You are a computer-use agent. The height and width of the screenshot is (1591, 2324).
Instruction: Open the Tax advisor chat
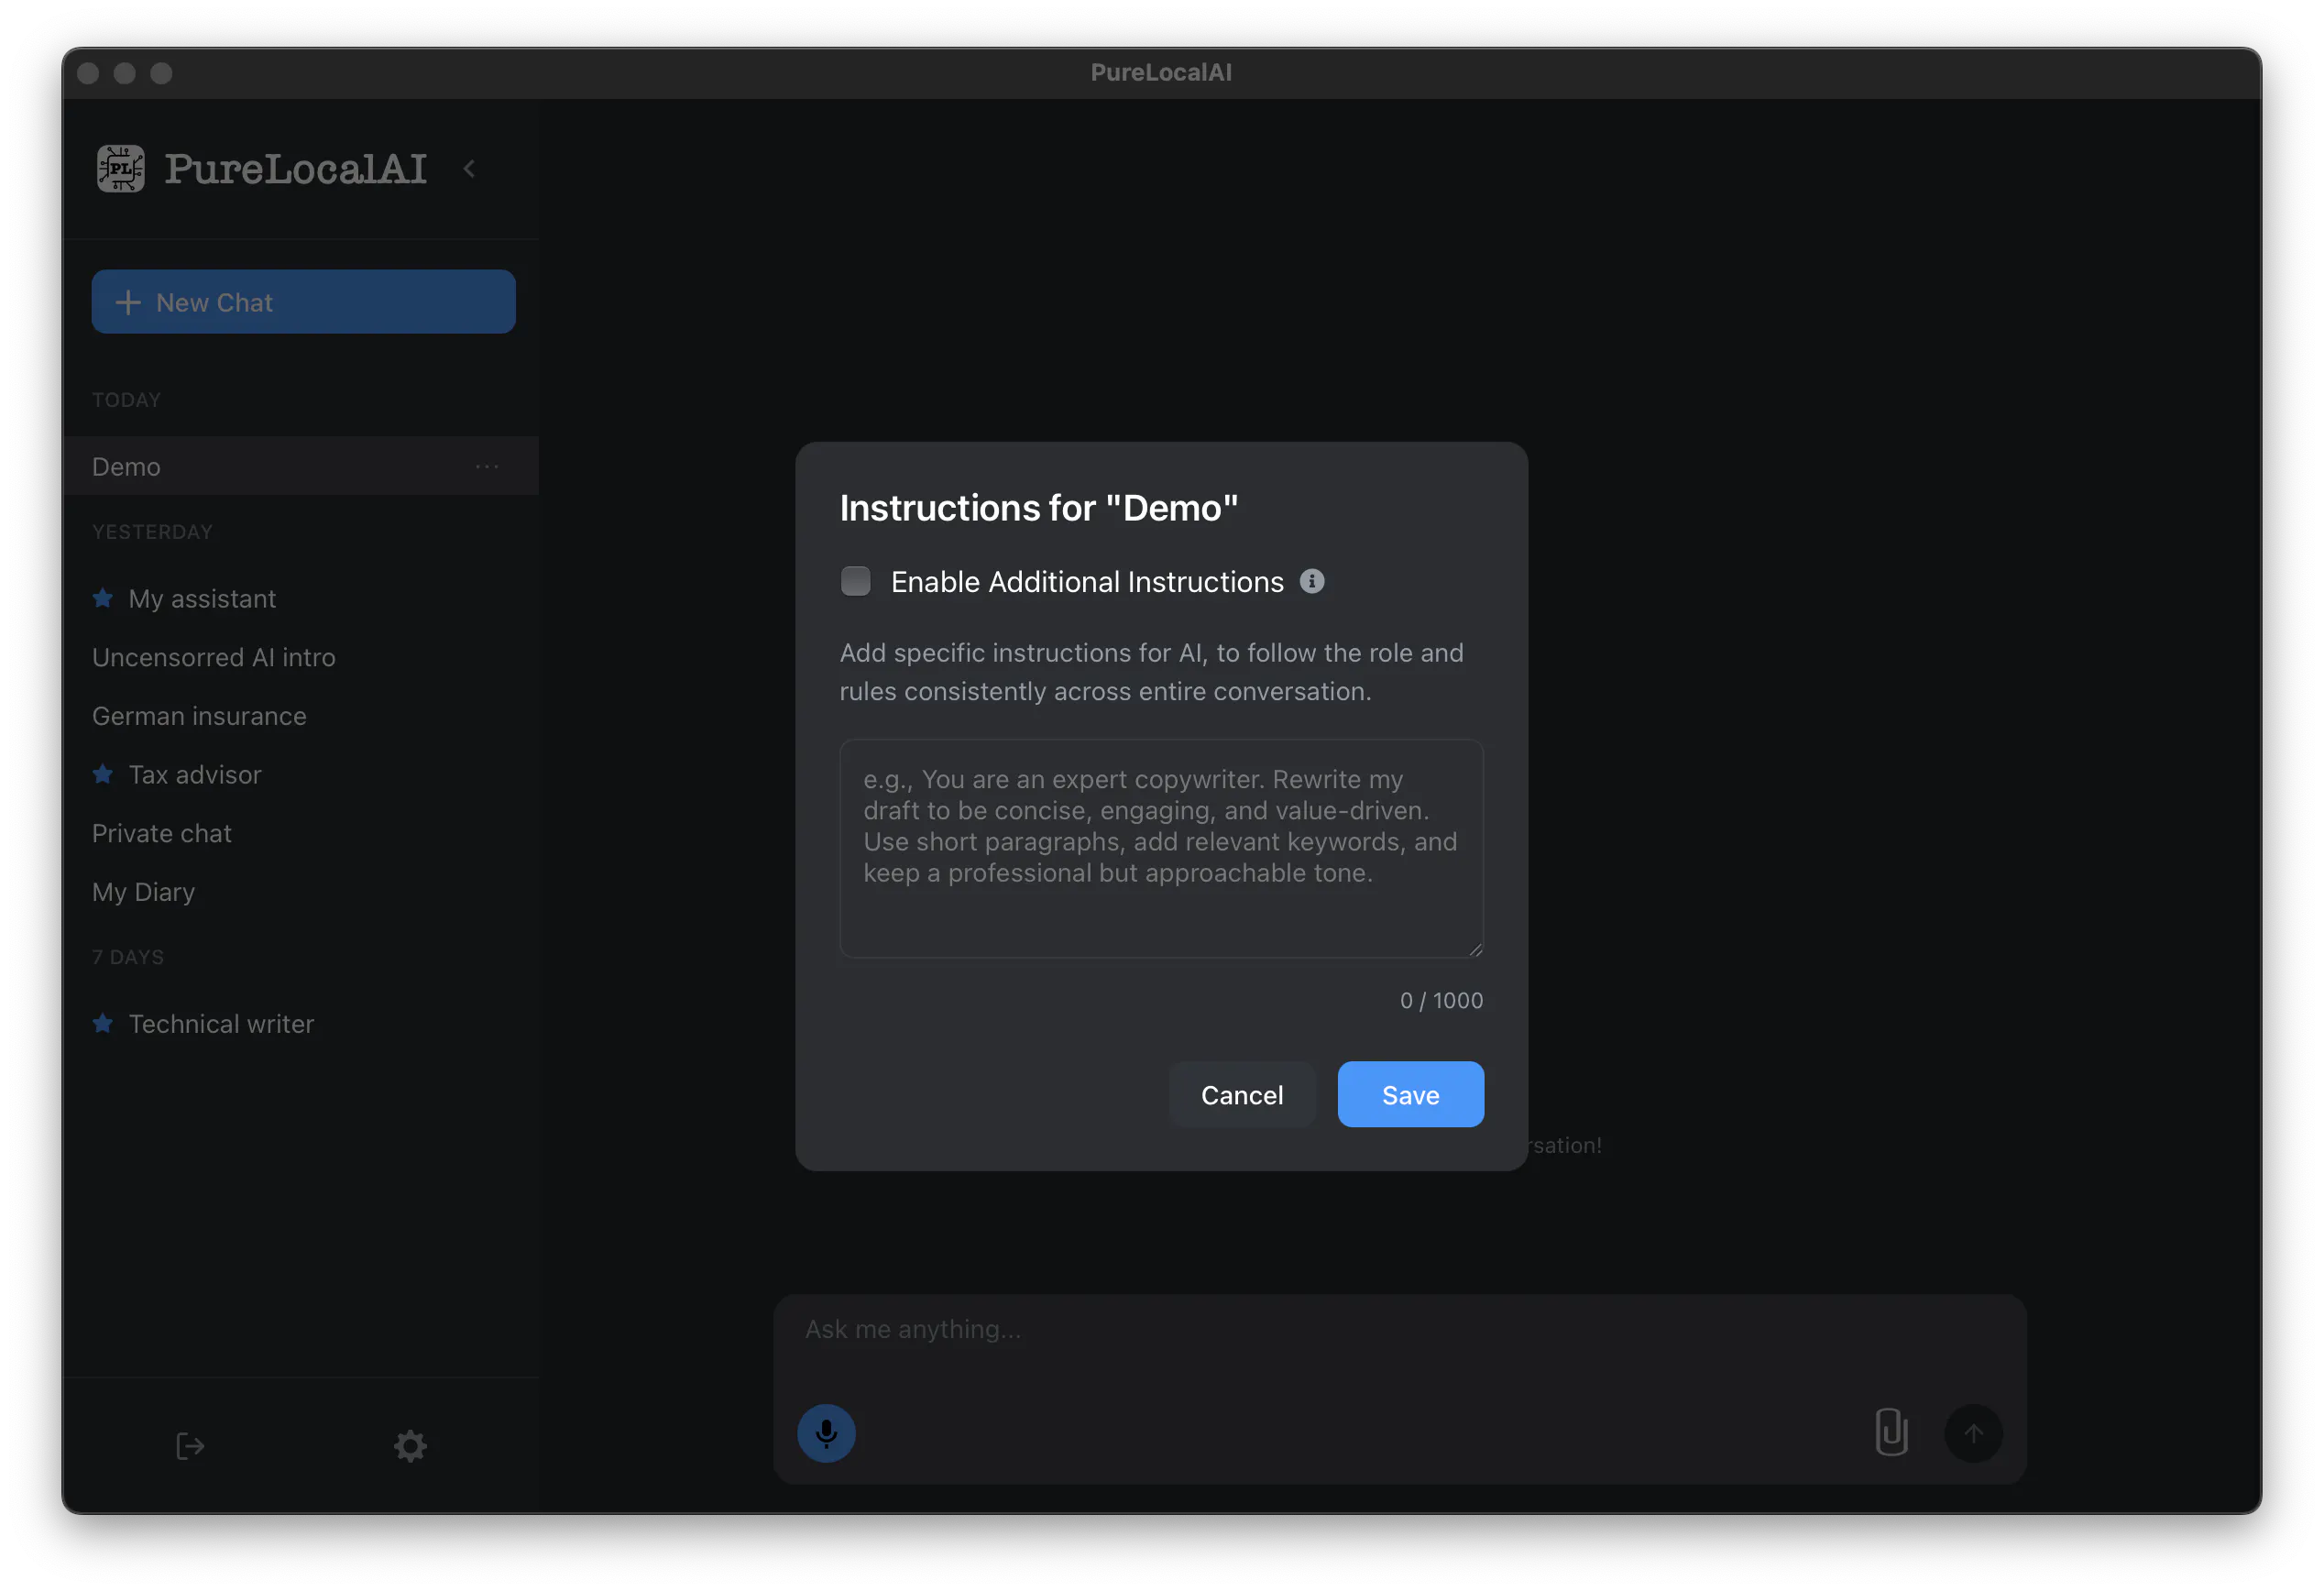[195, 775]
